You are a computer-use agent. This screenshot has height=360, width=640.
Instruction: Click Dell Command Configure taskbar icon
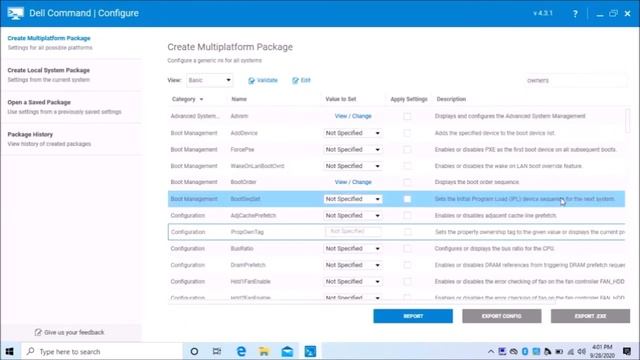tap(310, 351)
